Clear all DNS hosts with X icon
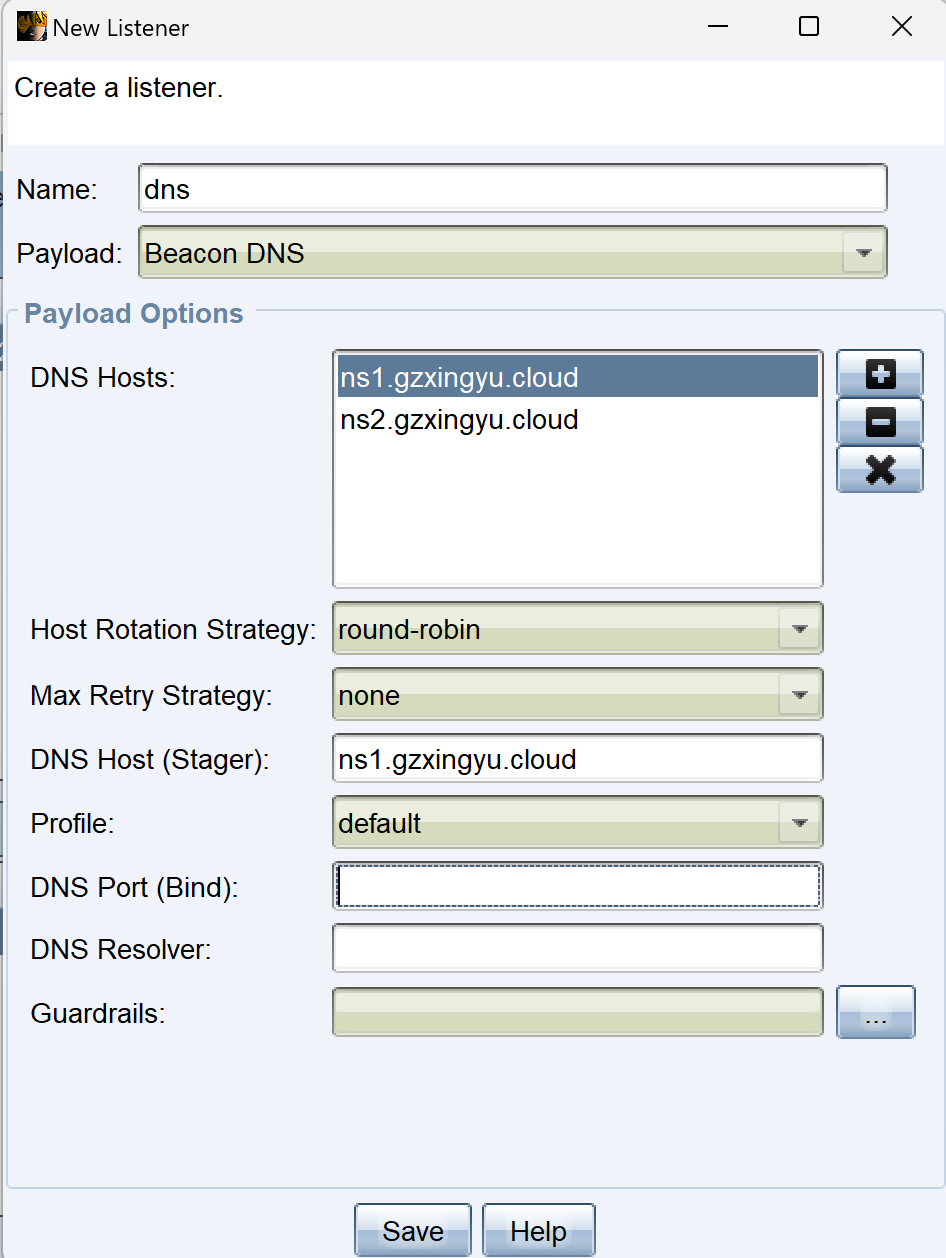The height and width of the screenshot is (1258, 946). (879, 469)
